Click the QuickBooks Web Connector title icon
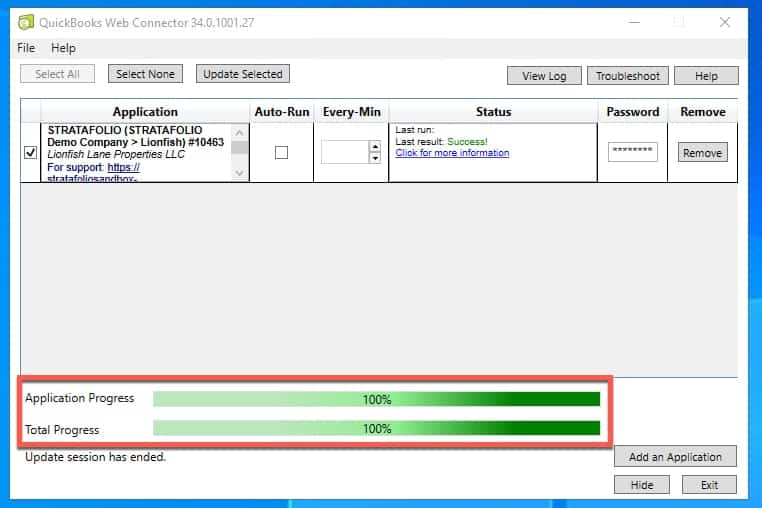Viewport: 762px width, 508px height. pos(26,22)
